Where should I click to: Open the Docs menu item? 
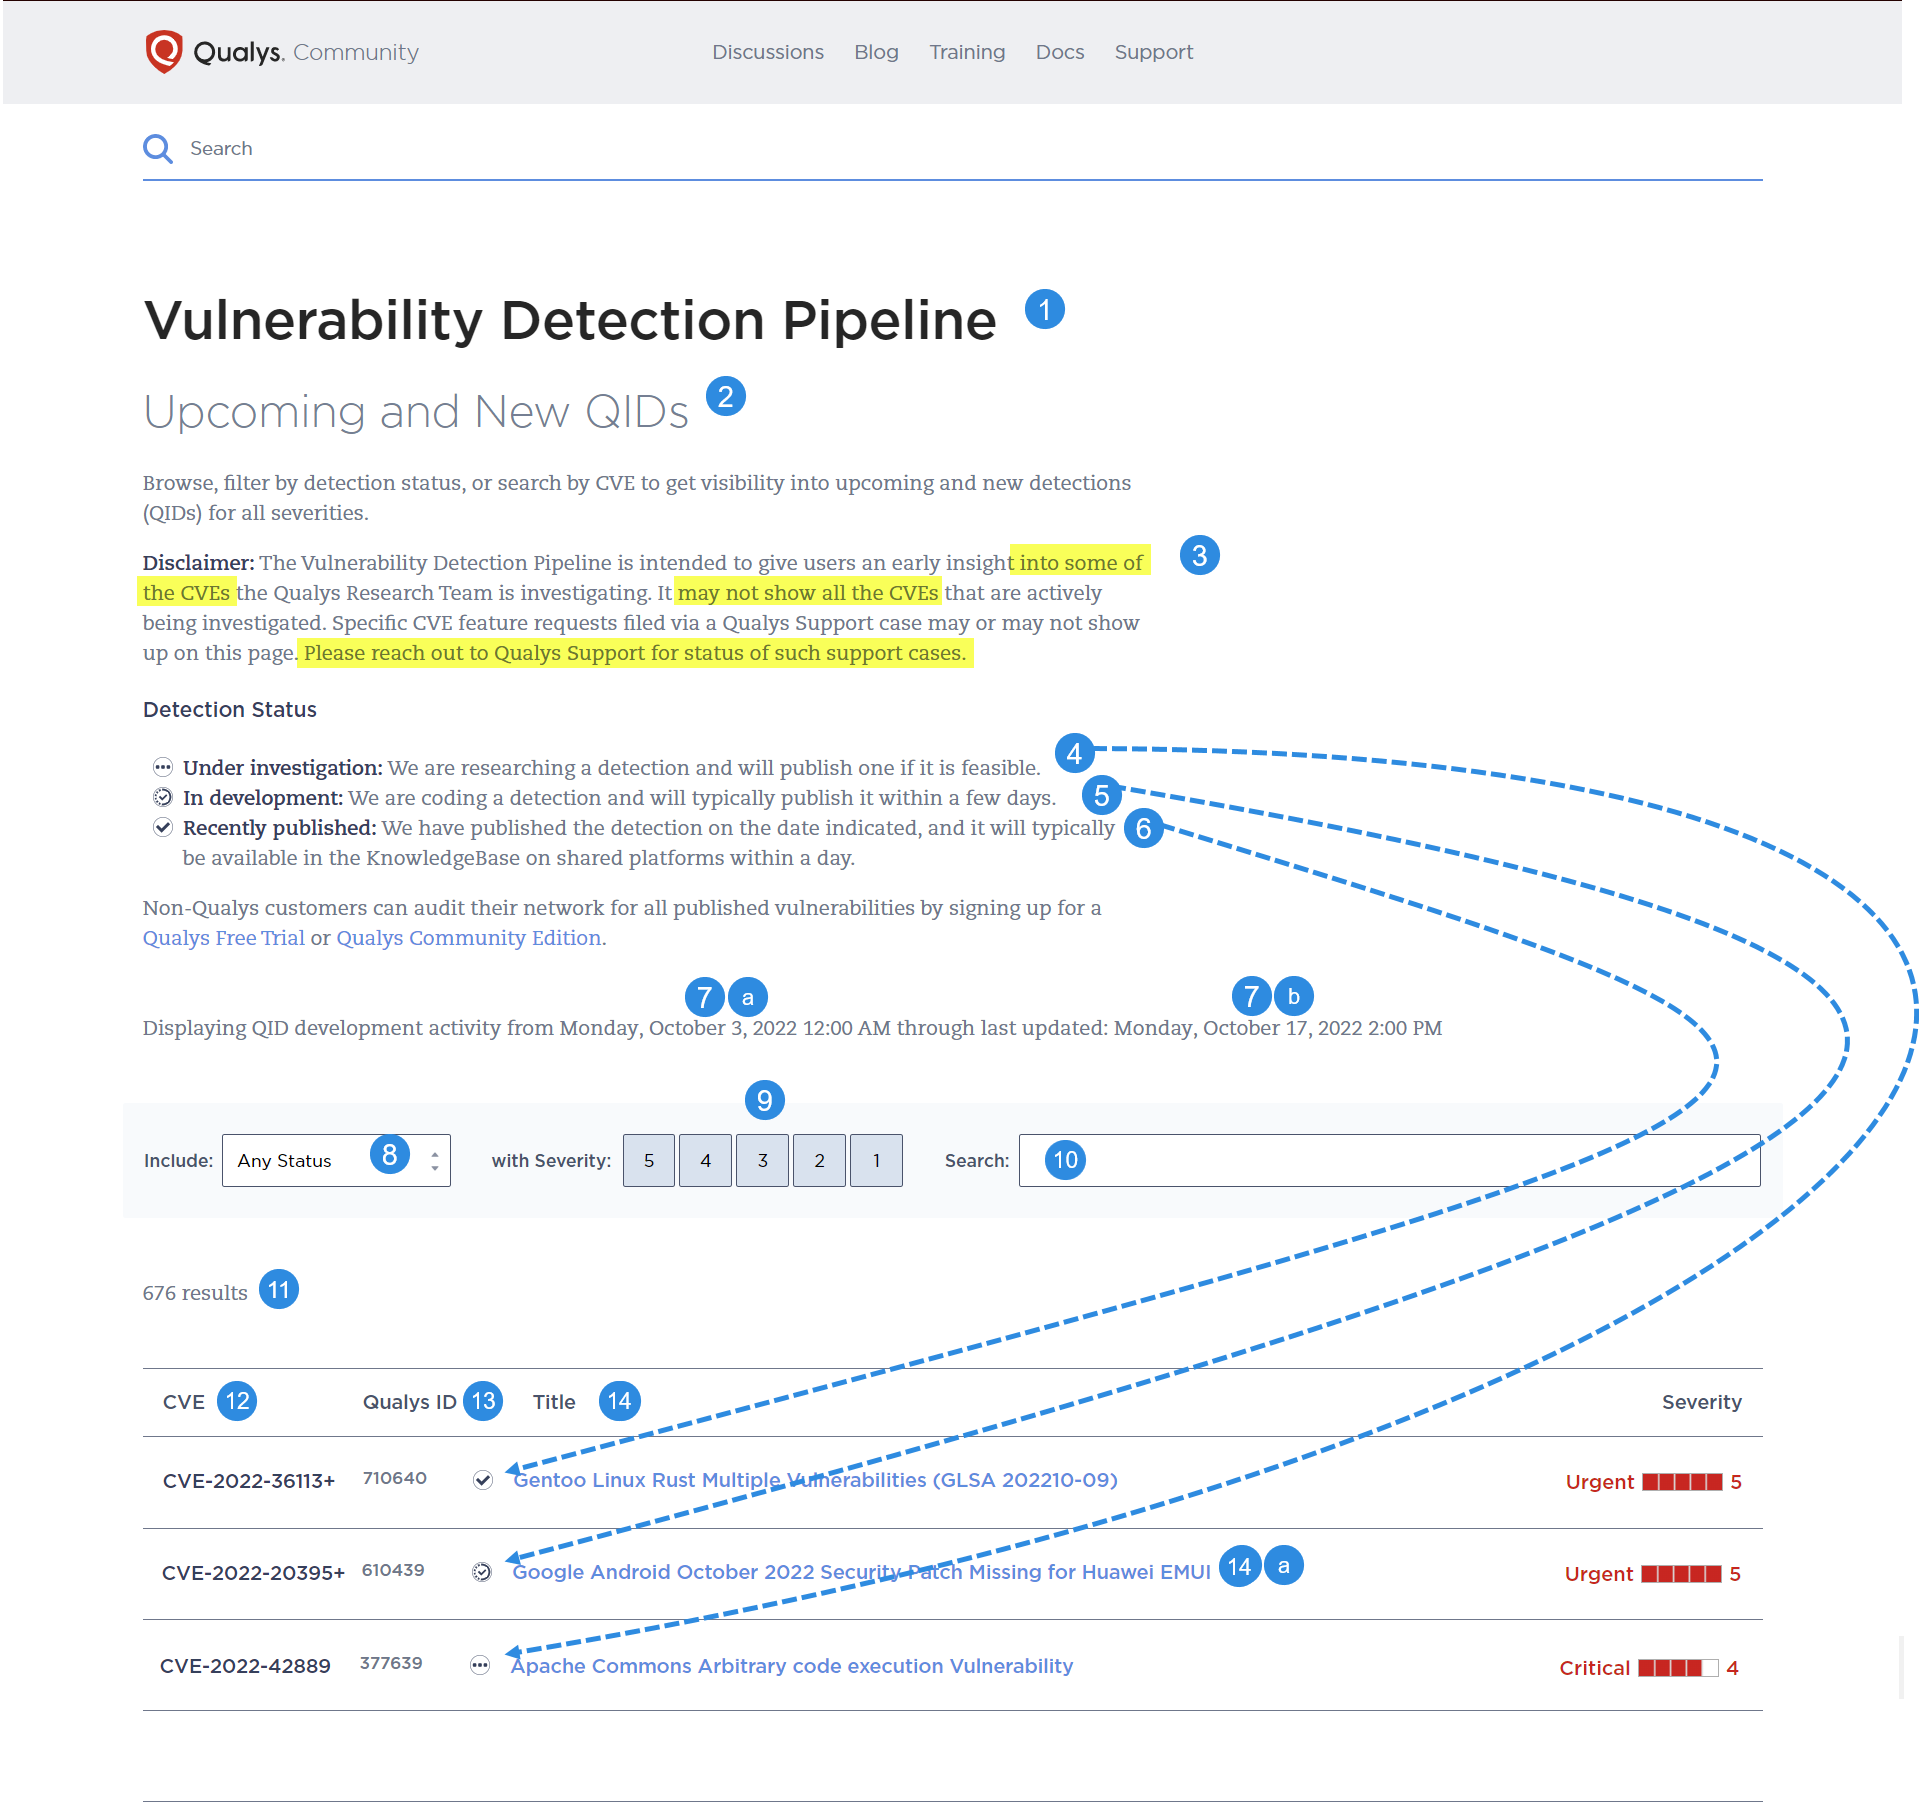(x=1059, y=52)
